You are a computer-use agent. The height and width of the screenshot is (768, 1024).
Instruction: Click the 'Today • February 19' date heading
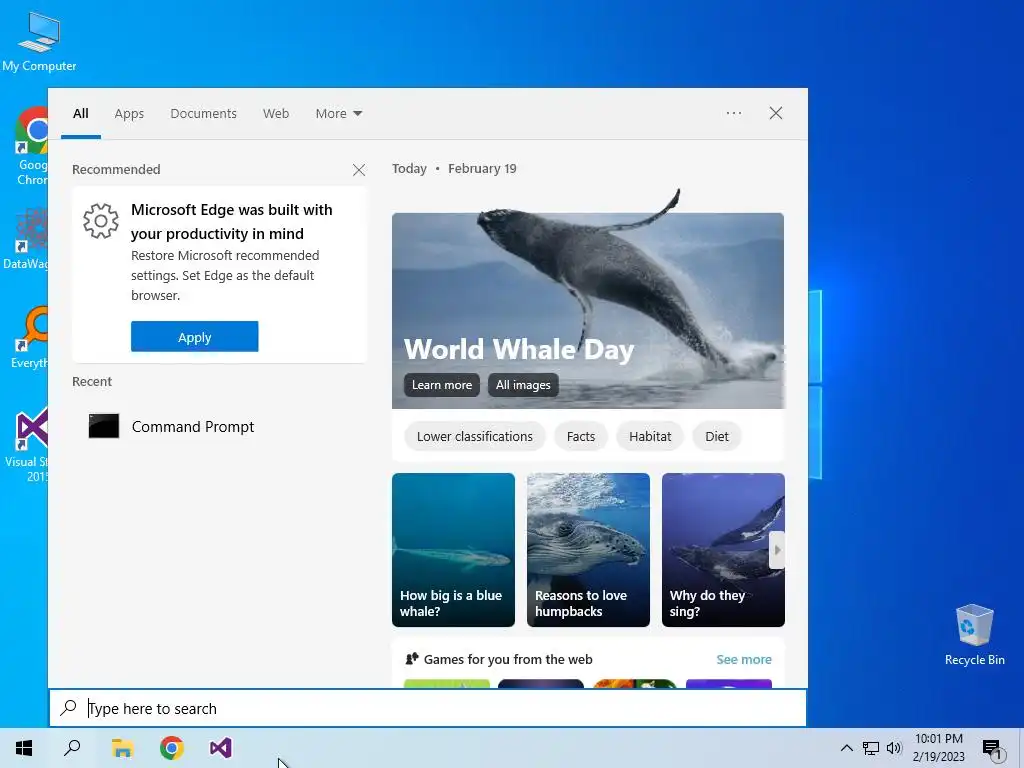[454, 168]
